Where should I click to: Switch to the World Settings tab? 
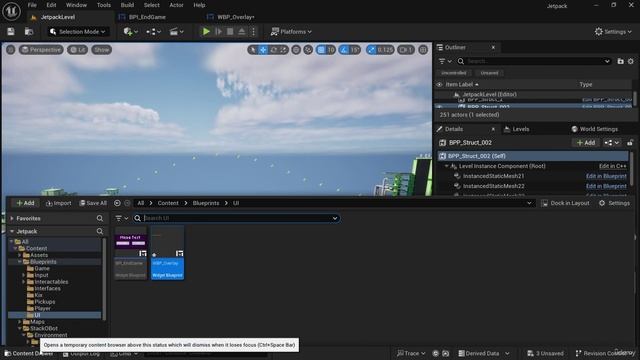(x=594, y=129)
